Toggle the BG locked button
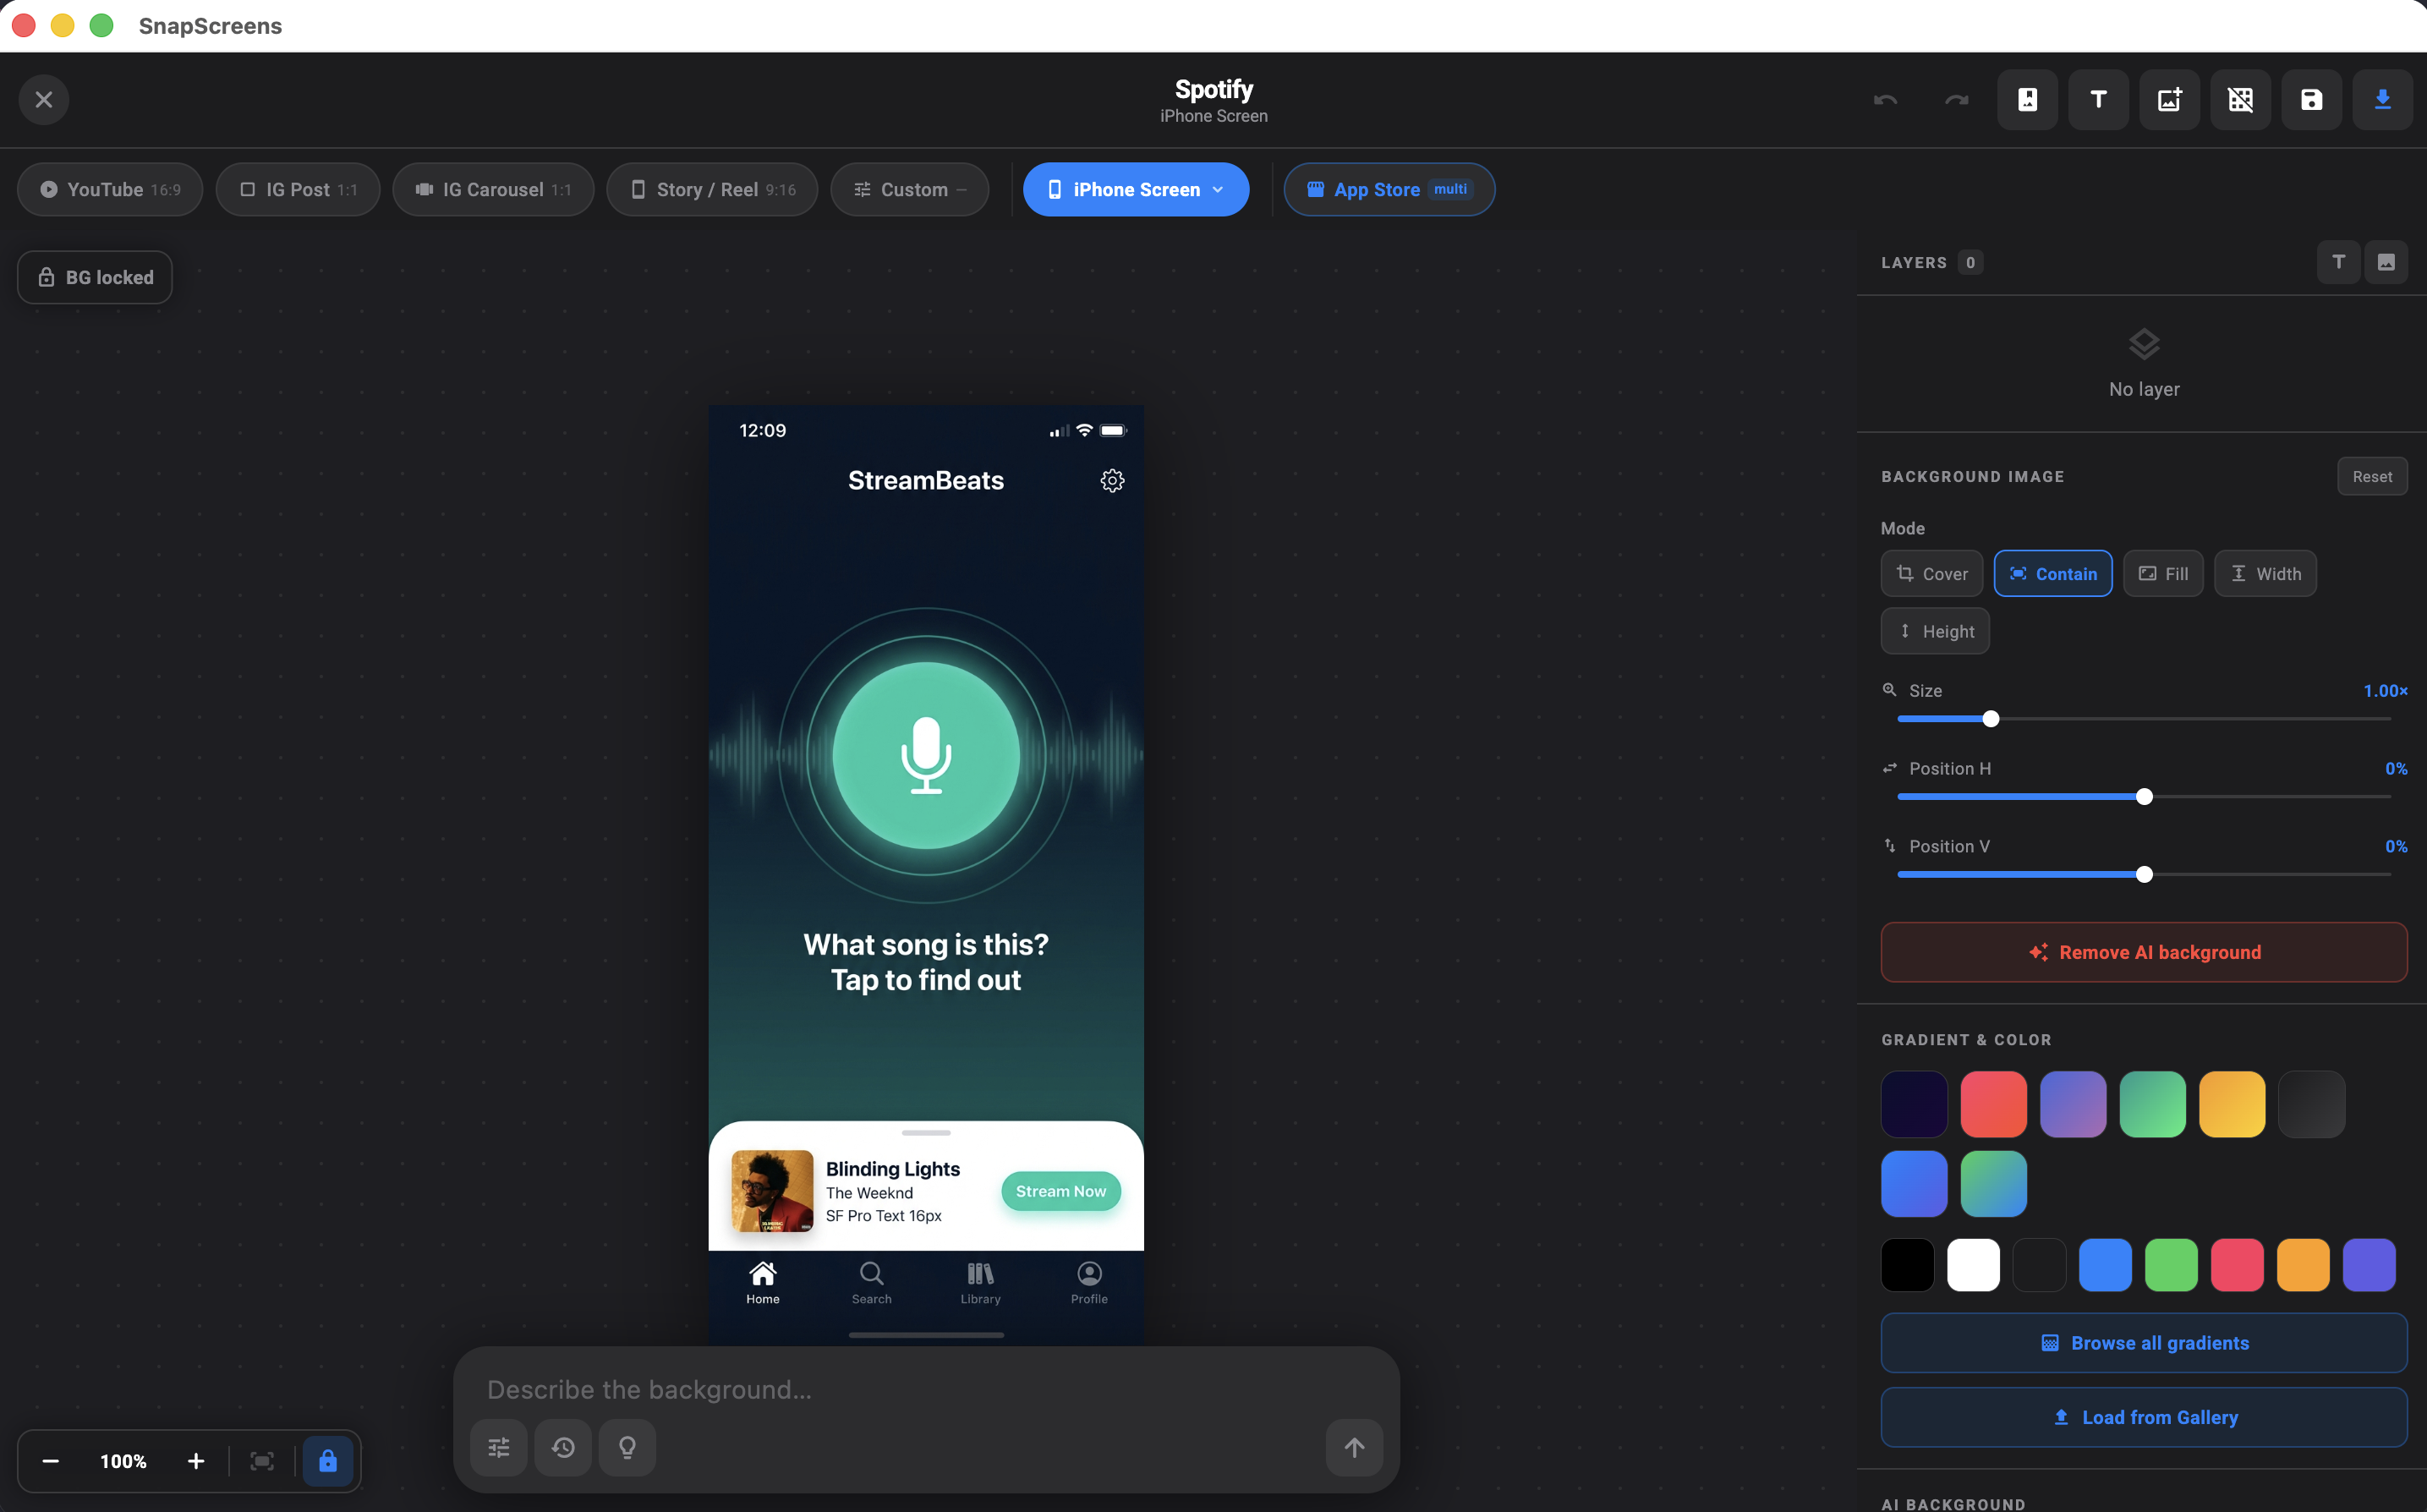 (x=95, y=277)
